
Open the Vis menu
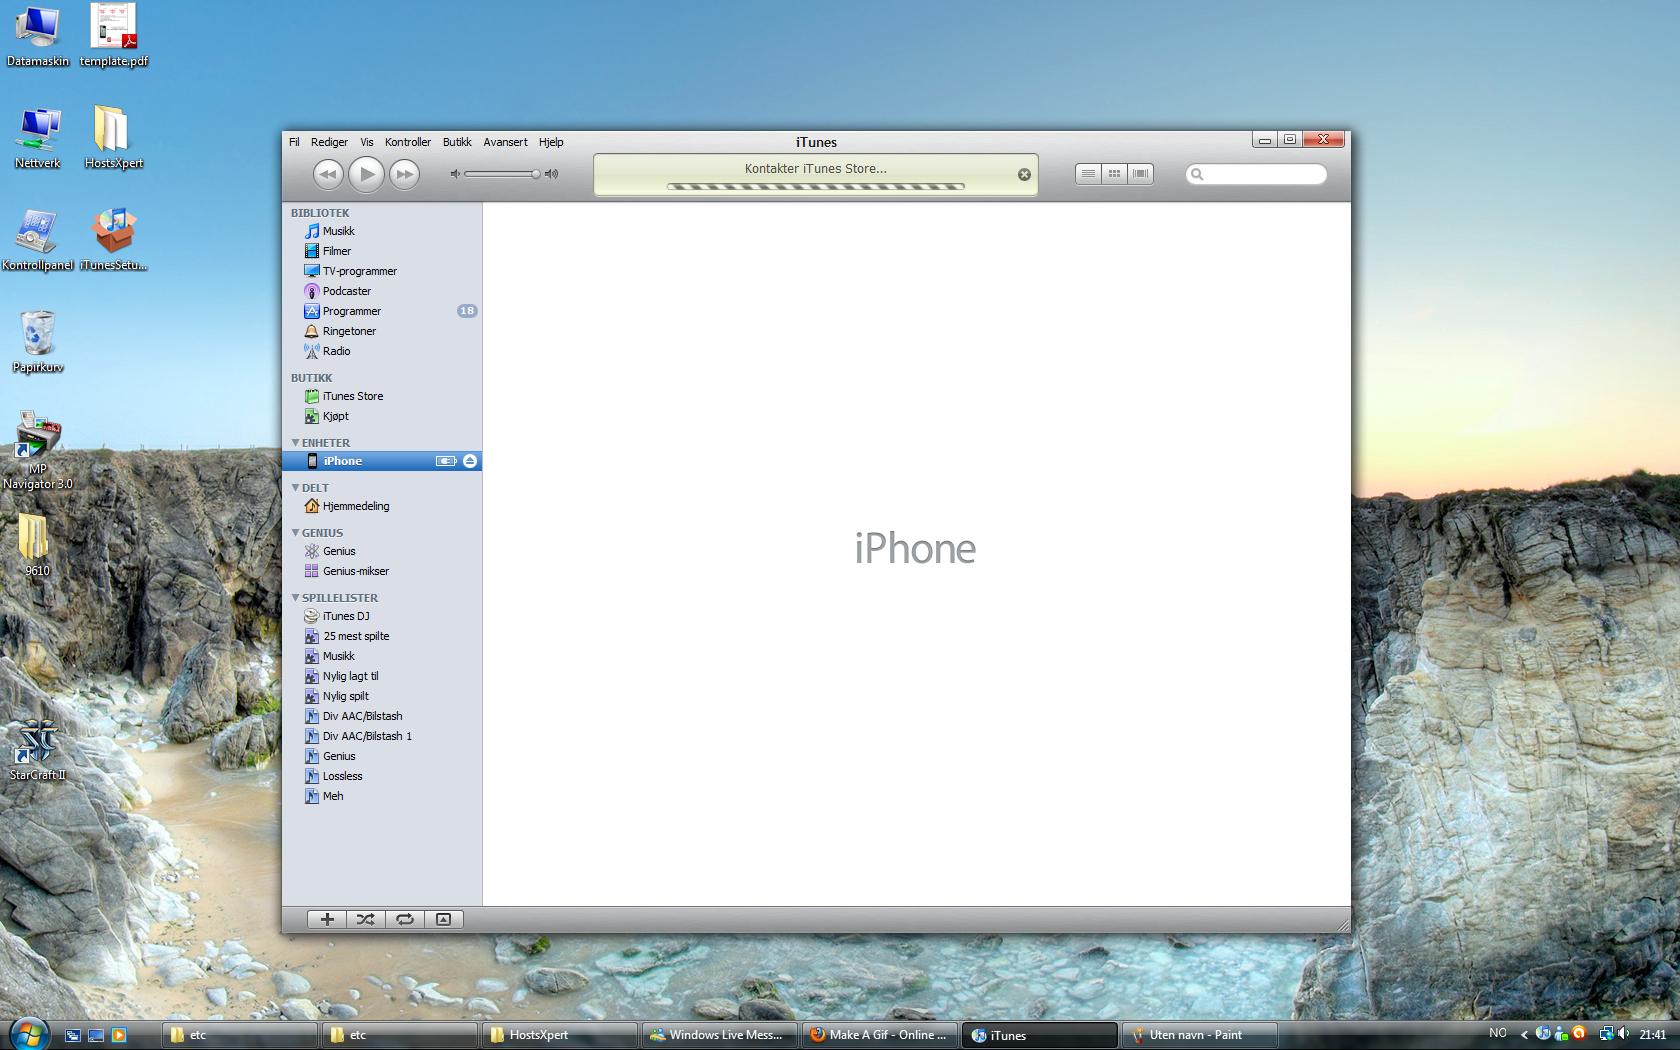tap(367, 142)
